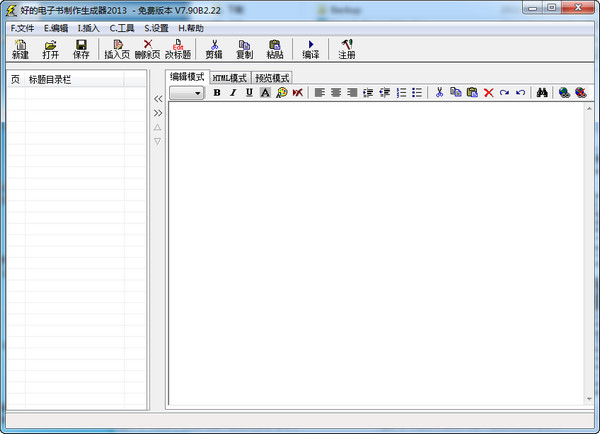
Task: Toggle underline formatting in editor toolbar
Action: point(249,92)
